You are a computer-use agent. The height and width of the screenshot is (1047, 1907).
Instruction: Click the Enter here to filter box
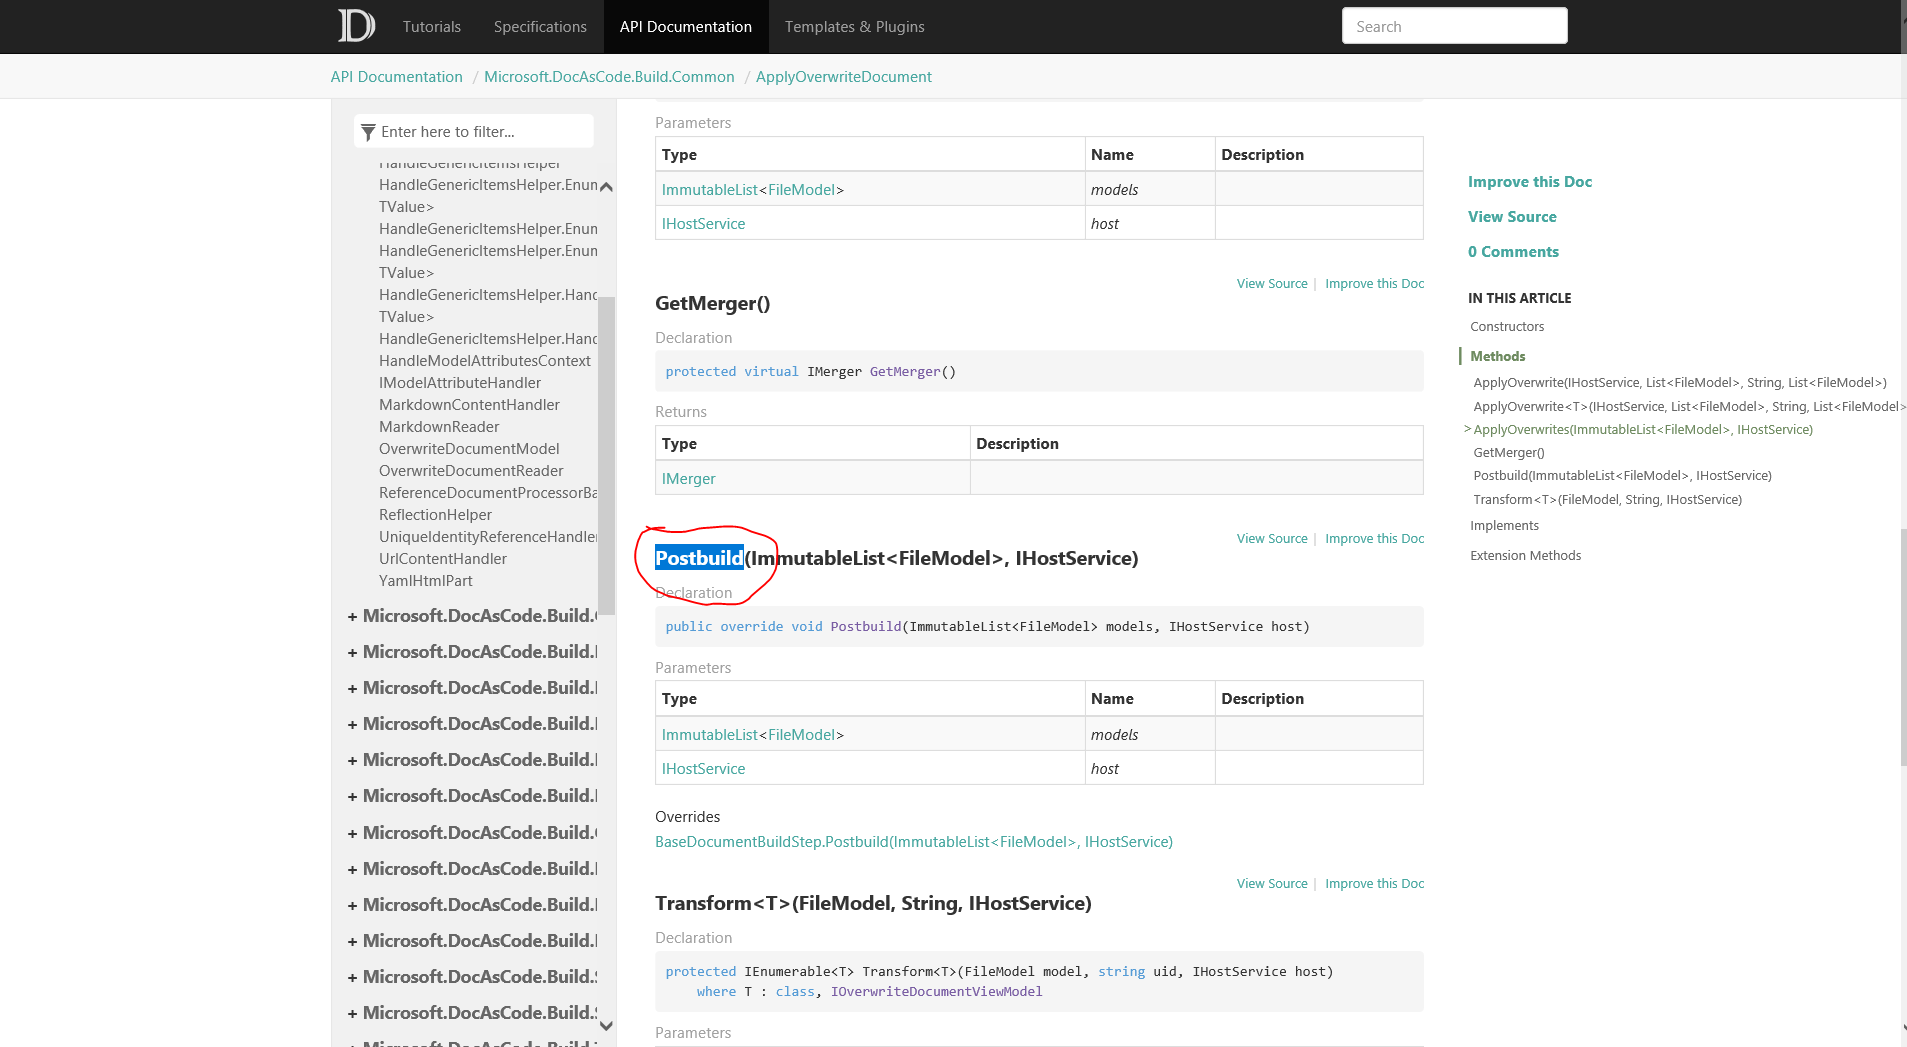pos(470,131)
